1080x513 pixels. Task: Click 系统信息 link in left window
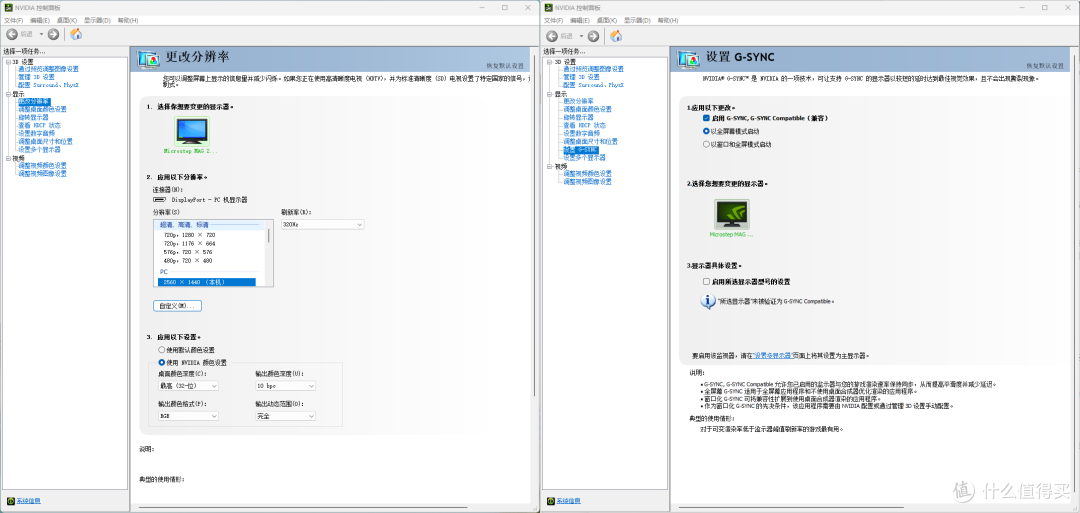click(x=28, y=501)
